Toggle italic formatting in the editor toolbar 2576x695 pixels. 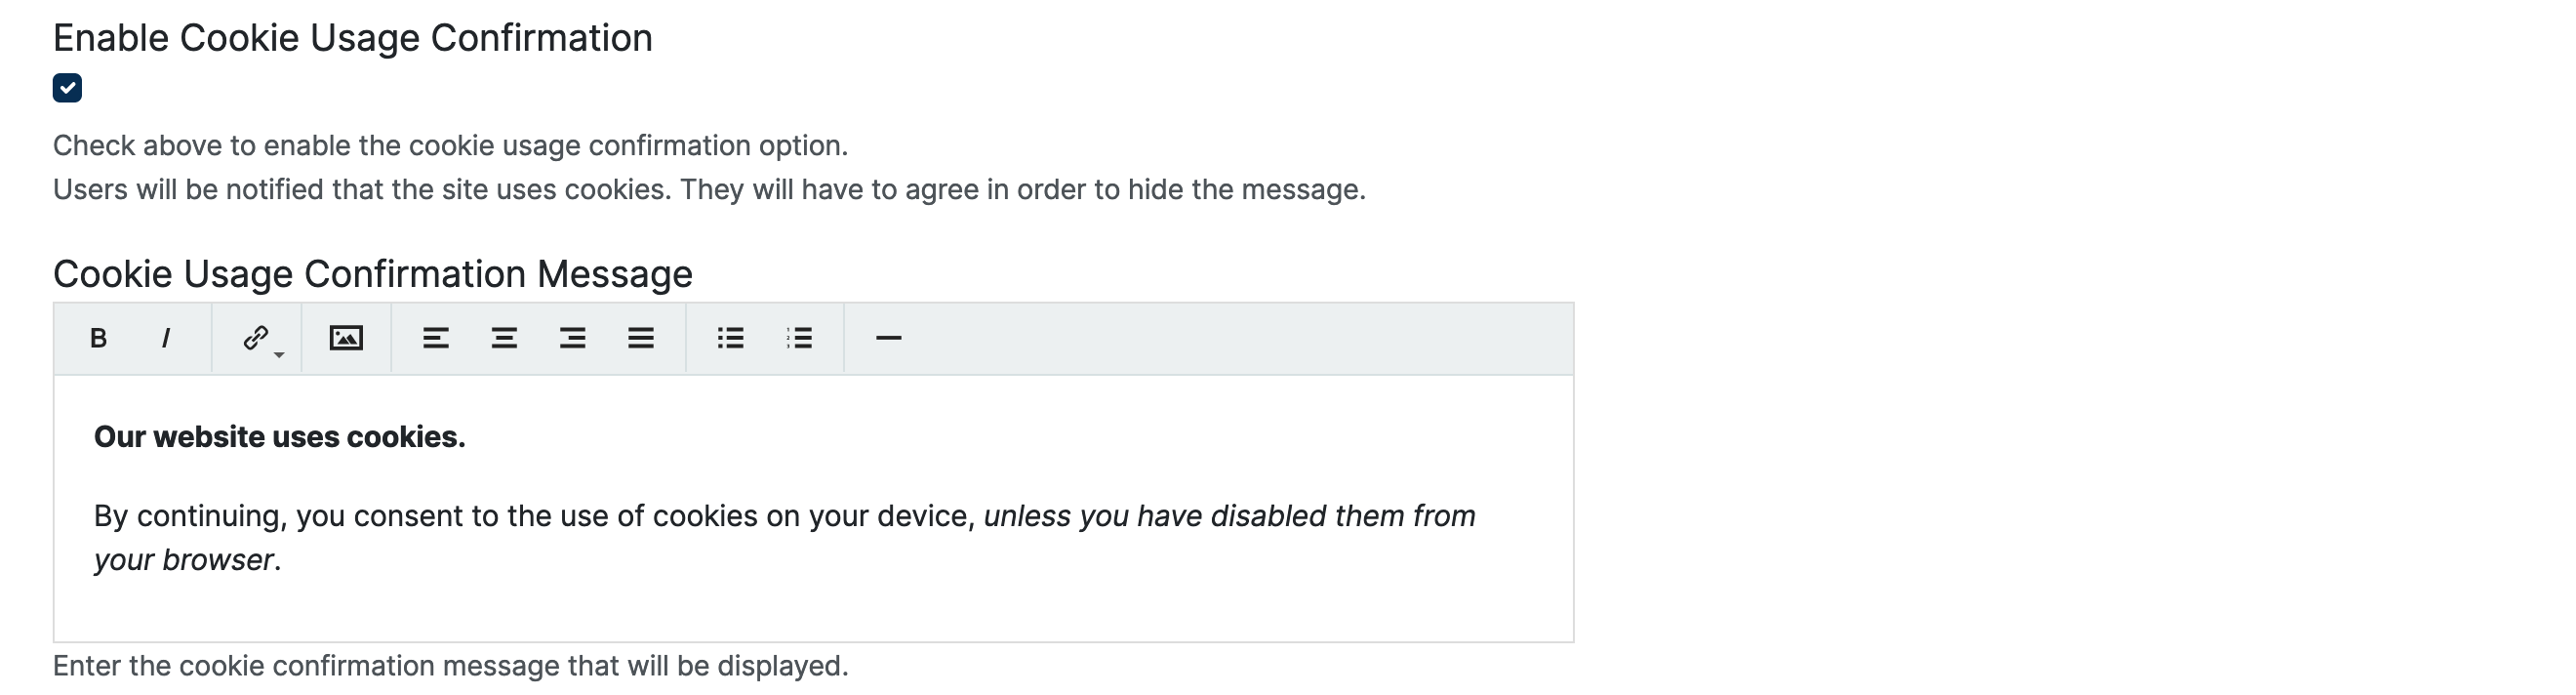[x=166, y=339]
